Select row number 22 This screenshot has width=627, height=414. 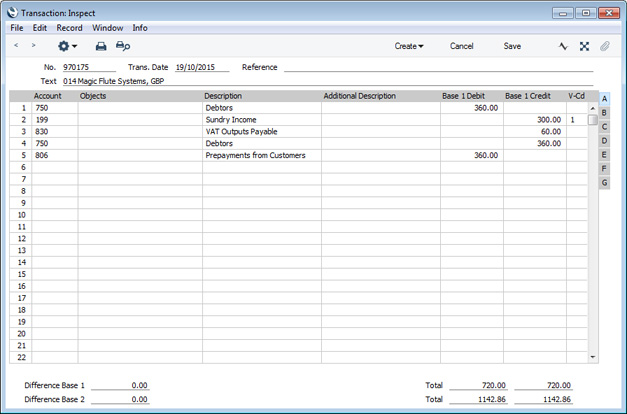pyautogui.click(x=21, y=357)
